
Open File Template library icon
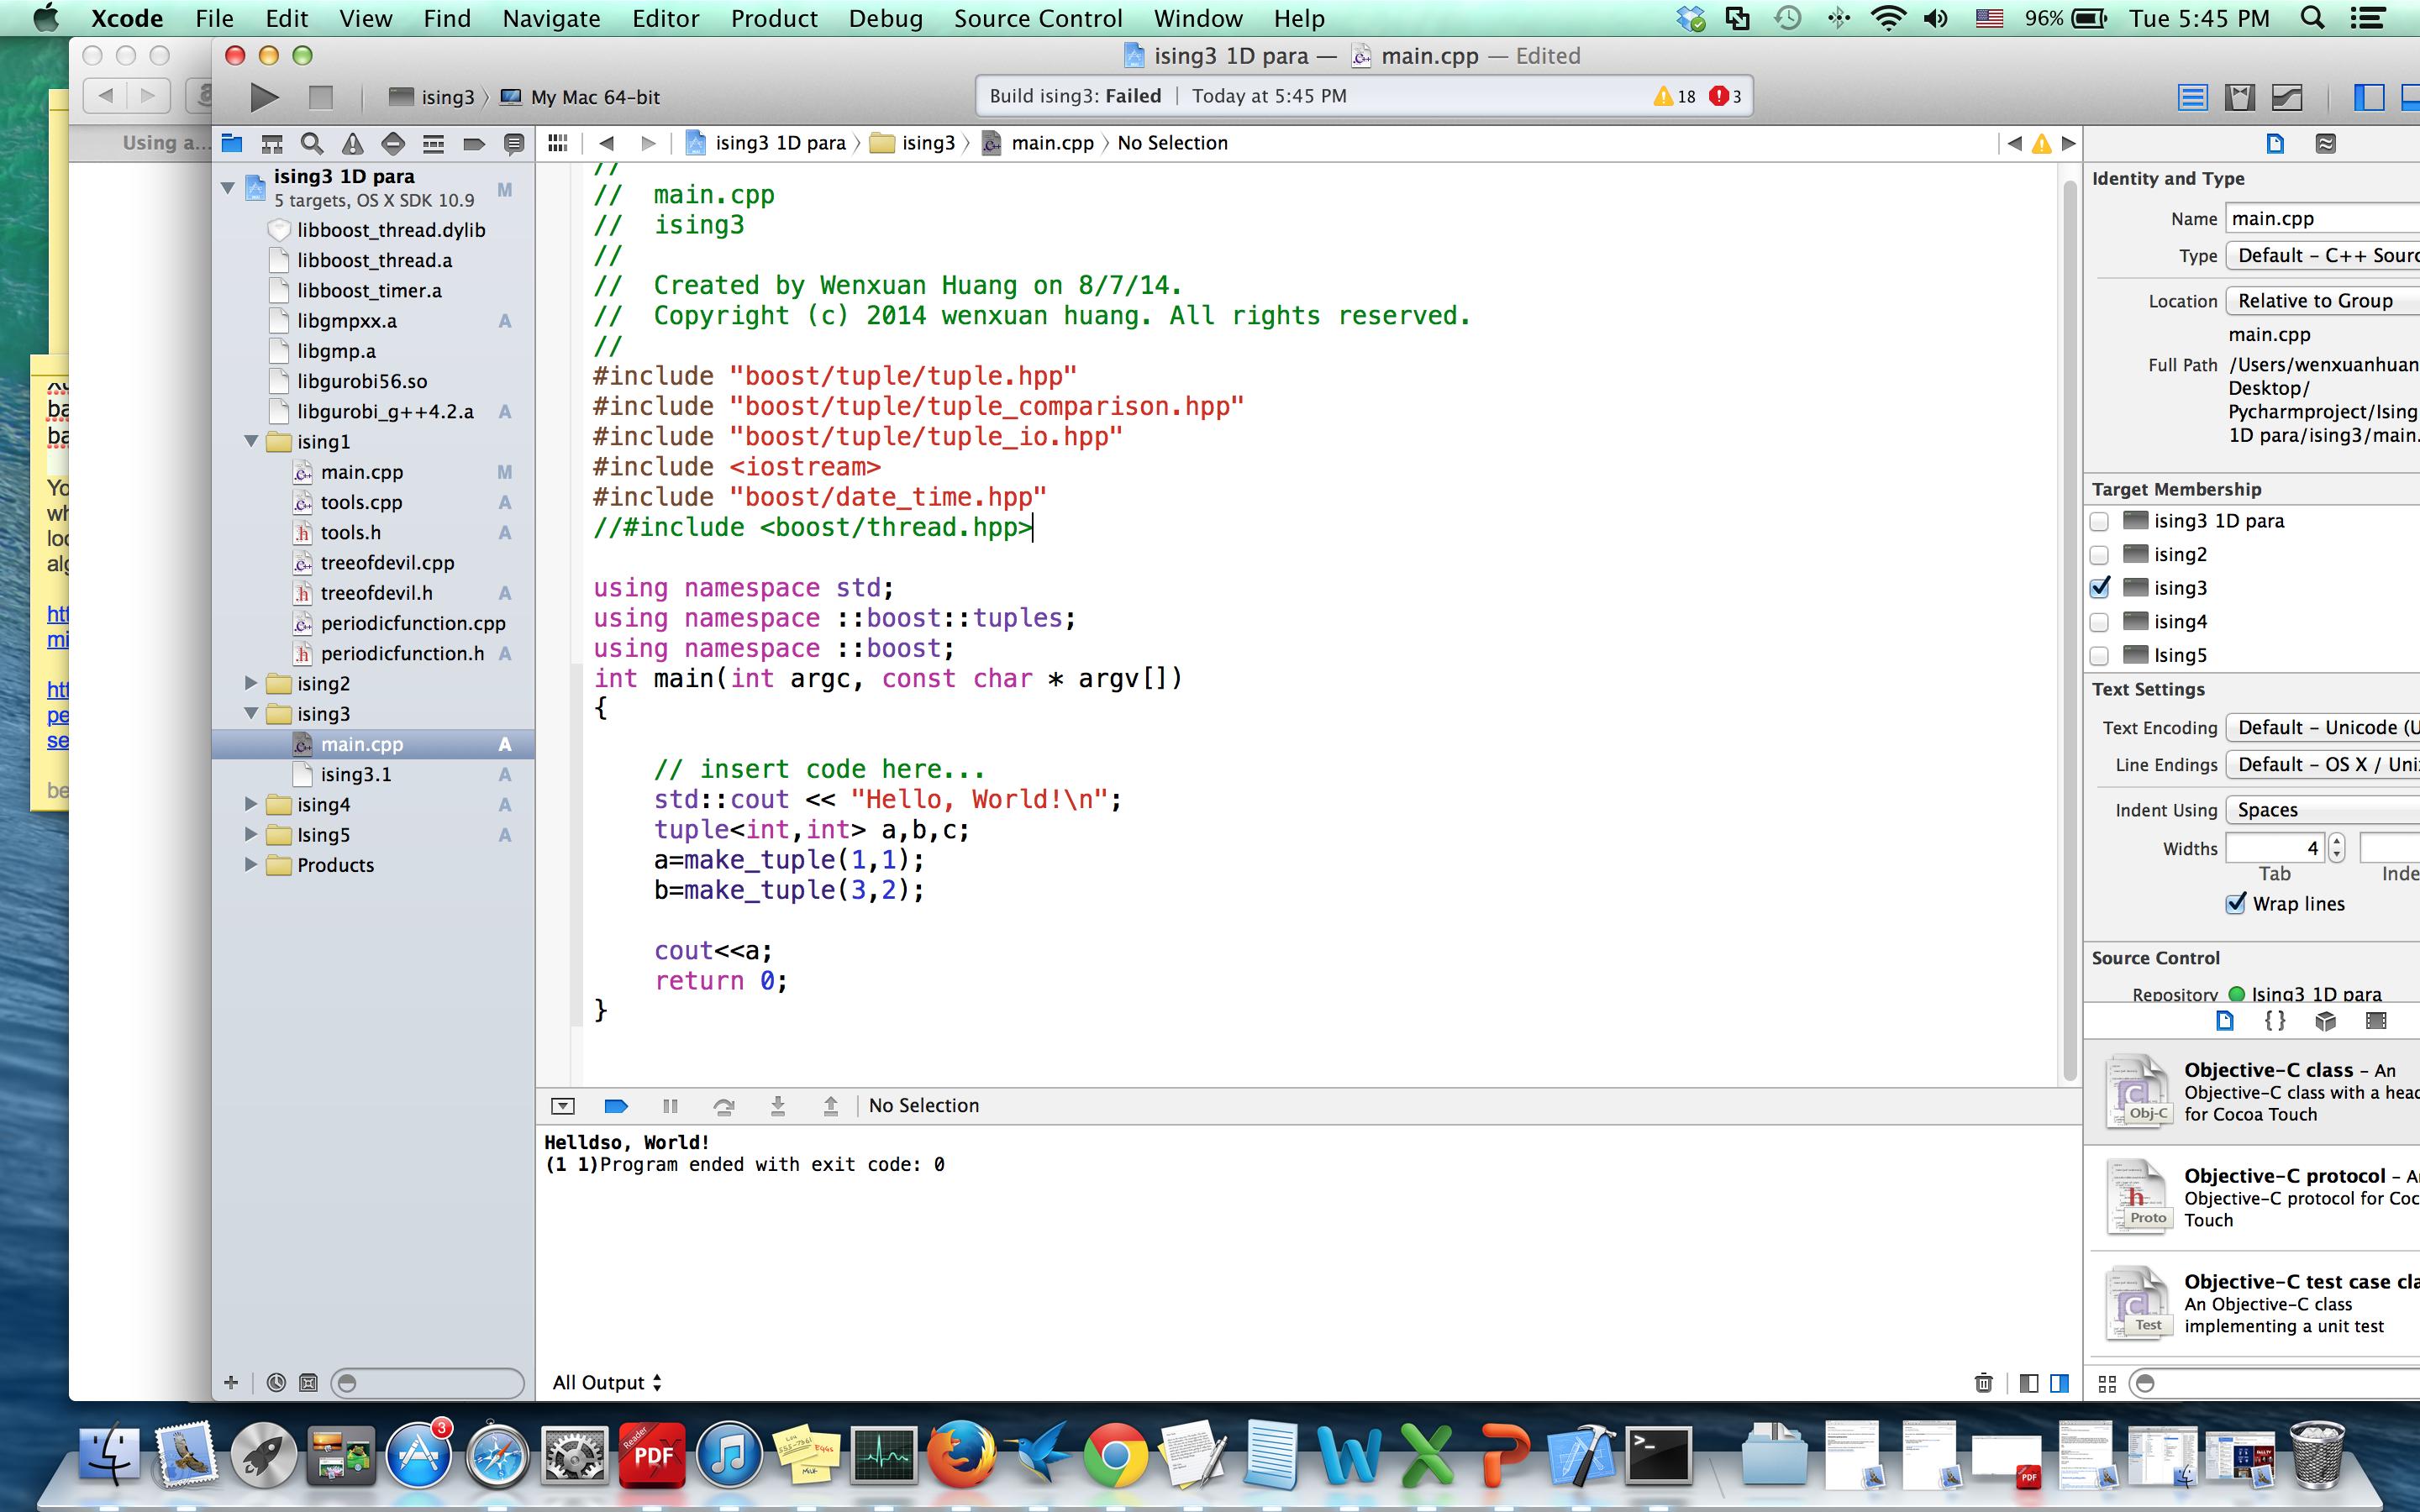[x=2225, y=1021]
